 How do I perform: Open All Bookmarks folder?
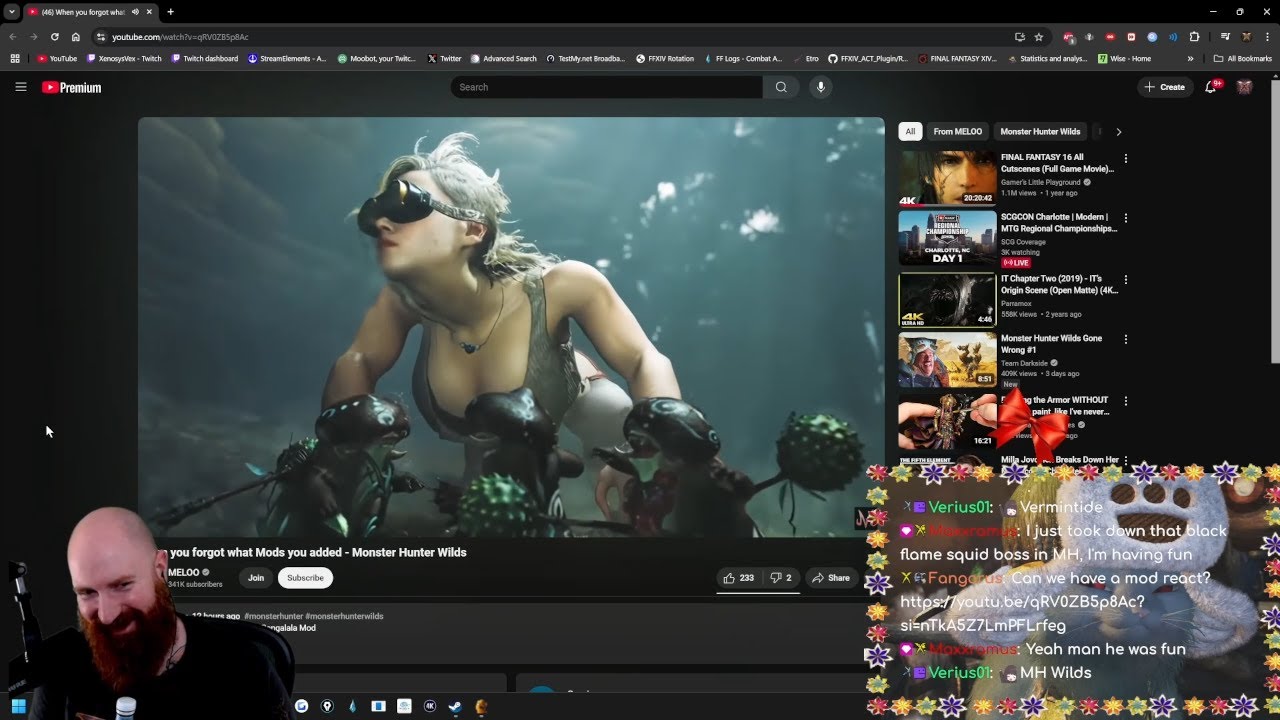tap(1243, 59)
